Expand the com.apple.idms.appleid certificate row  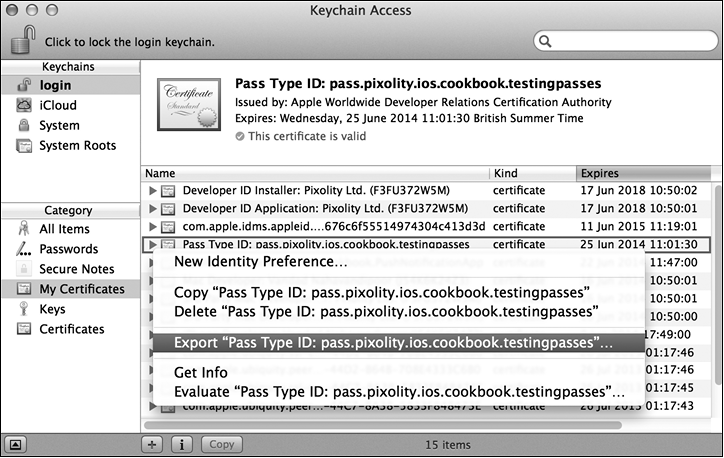click(153, 227)
